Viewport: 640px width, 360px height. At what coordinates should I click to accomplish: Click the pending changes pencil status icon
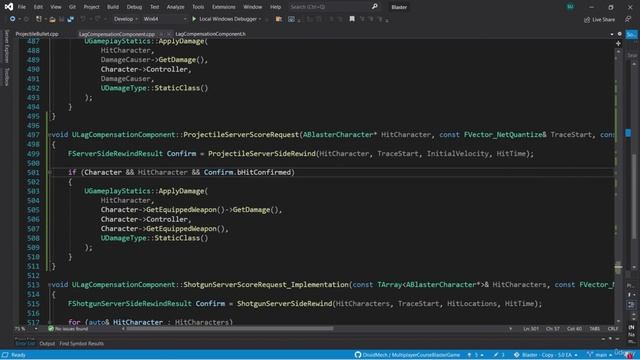[499, 355]
